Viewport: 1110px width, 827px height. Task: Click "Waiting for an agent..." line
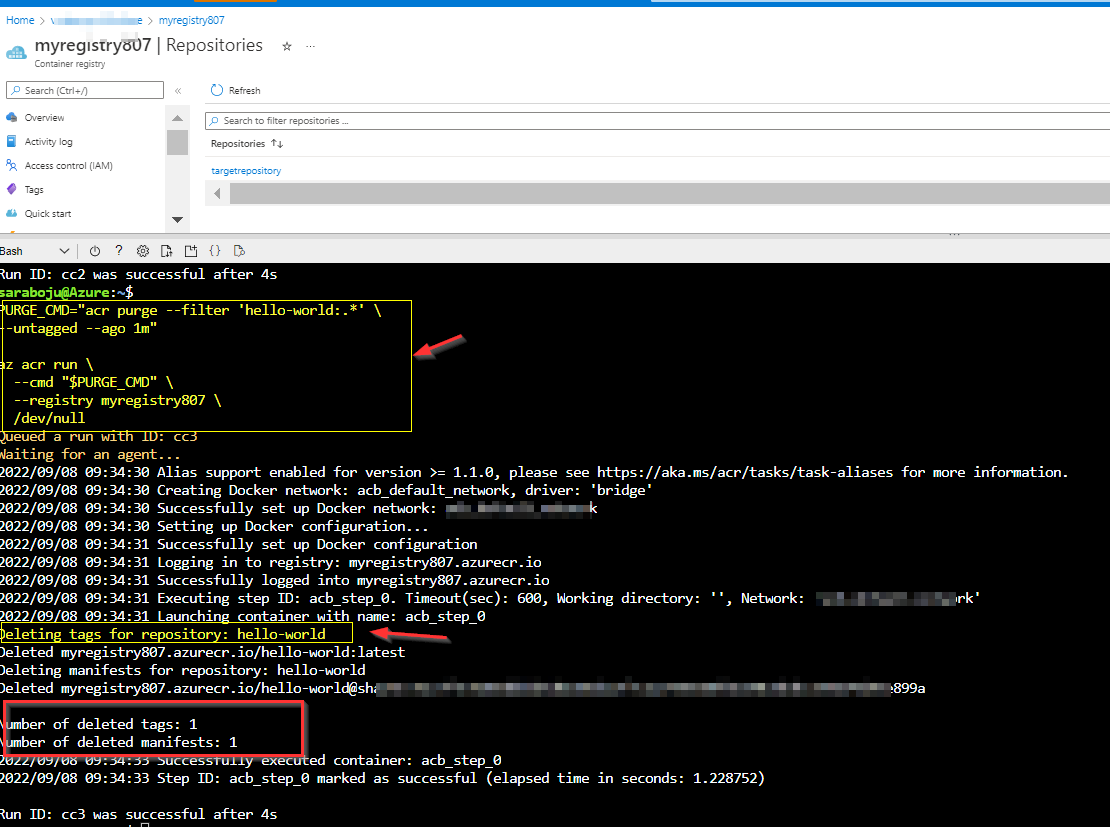click(90, 455)
